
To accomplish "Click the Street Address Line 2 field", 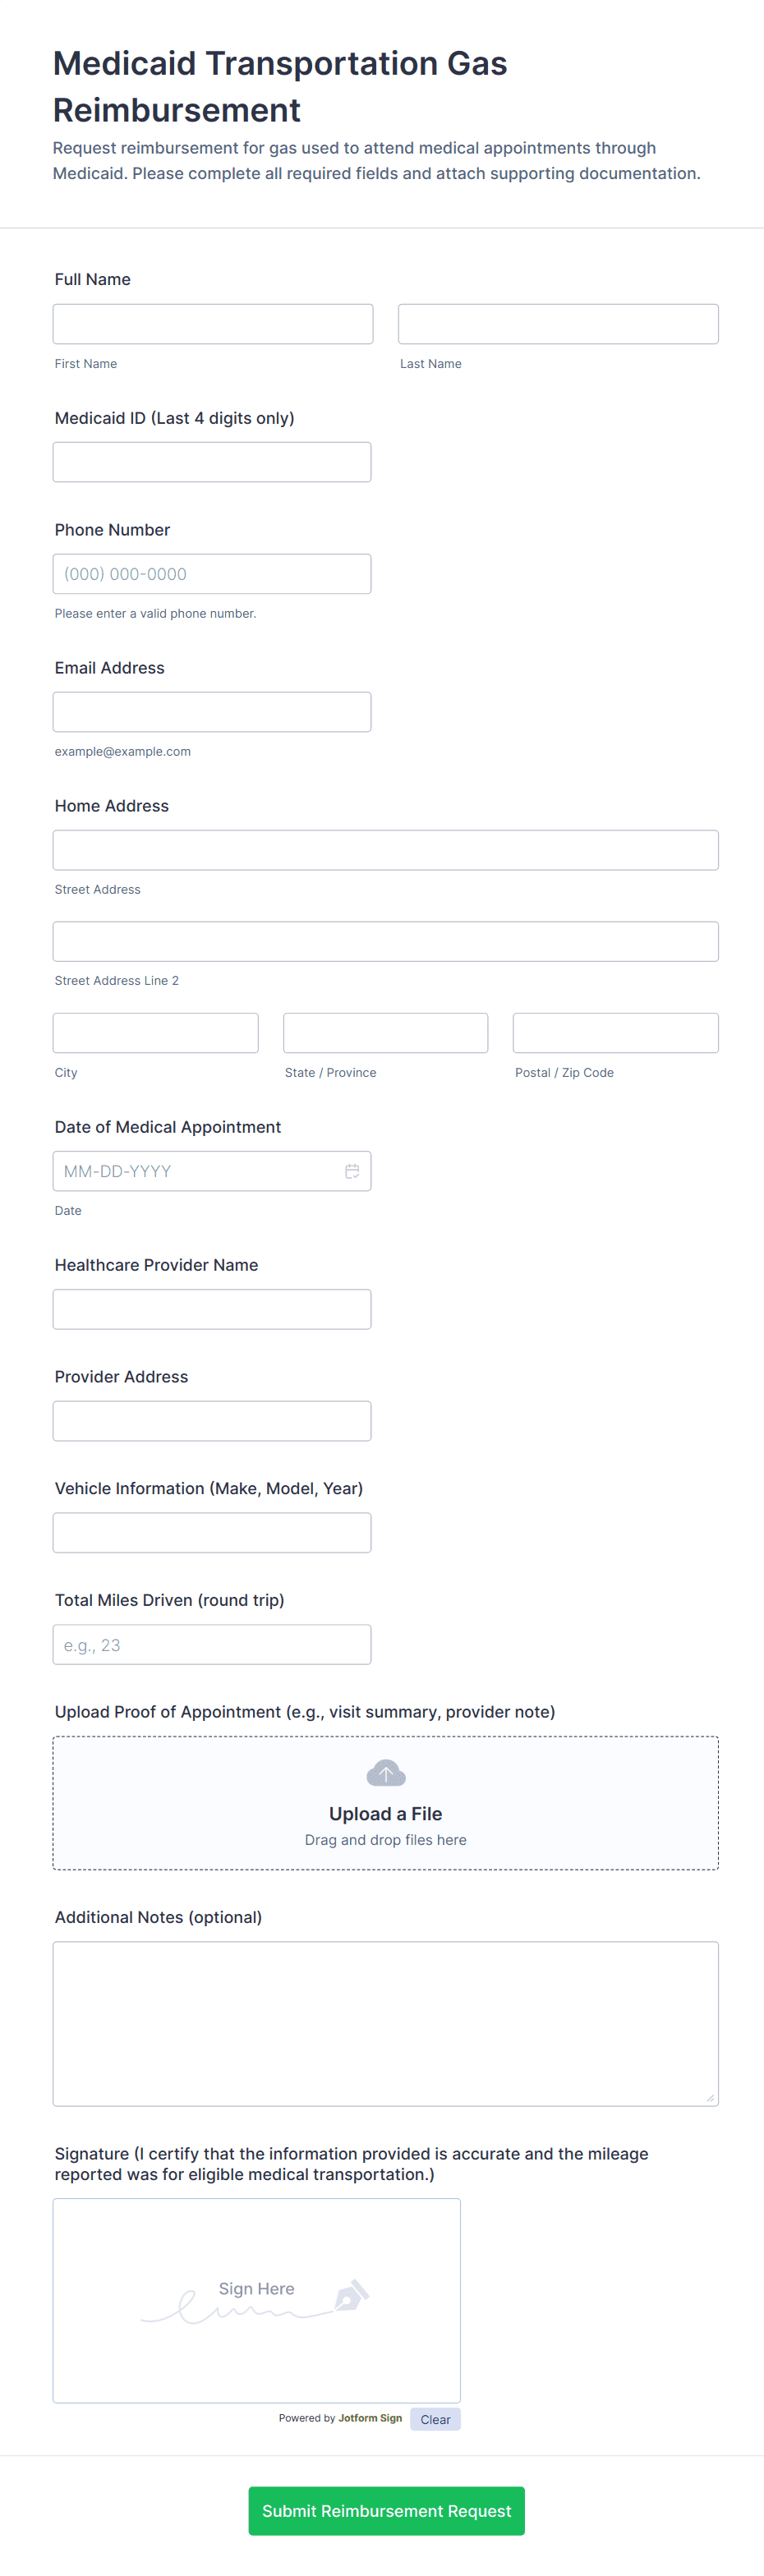I will click(x=385, y=941).
